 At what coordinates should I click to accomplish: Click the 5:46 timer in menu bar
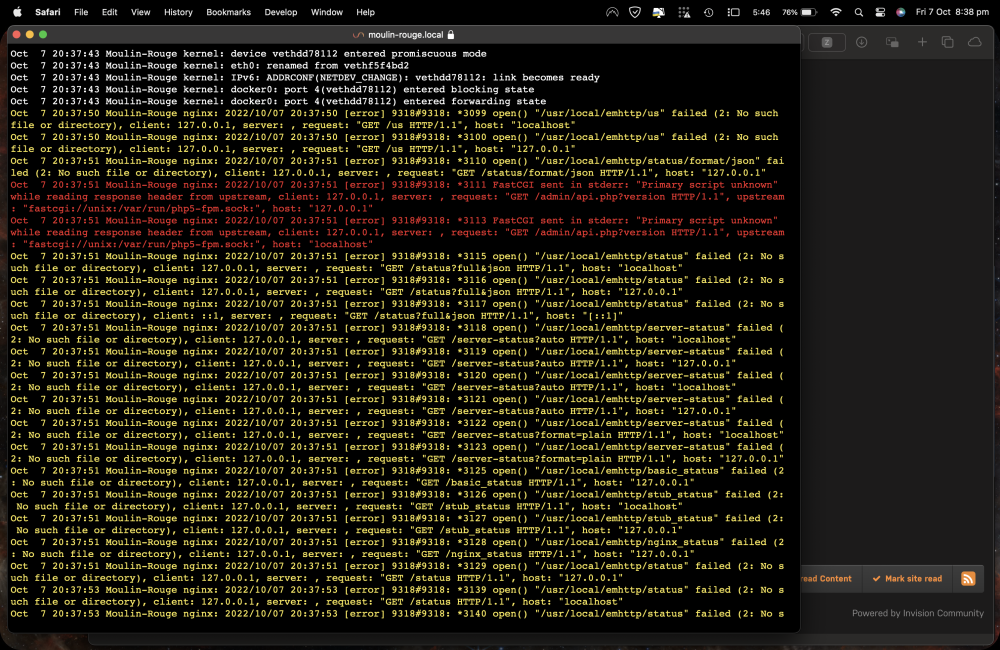coord(761,12)
